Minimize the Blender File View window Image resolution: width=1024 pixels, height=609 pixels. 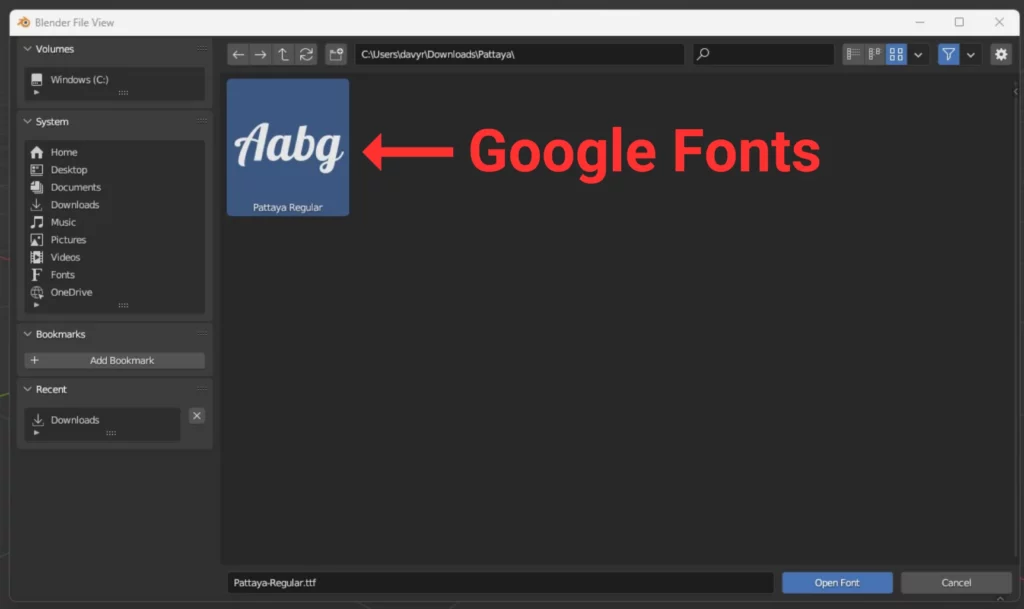point(920,22)
